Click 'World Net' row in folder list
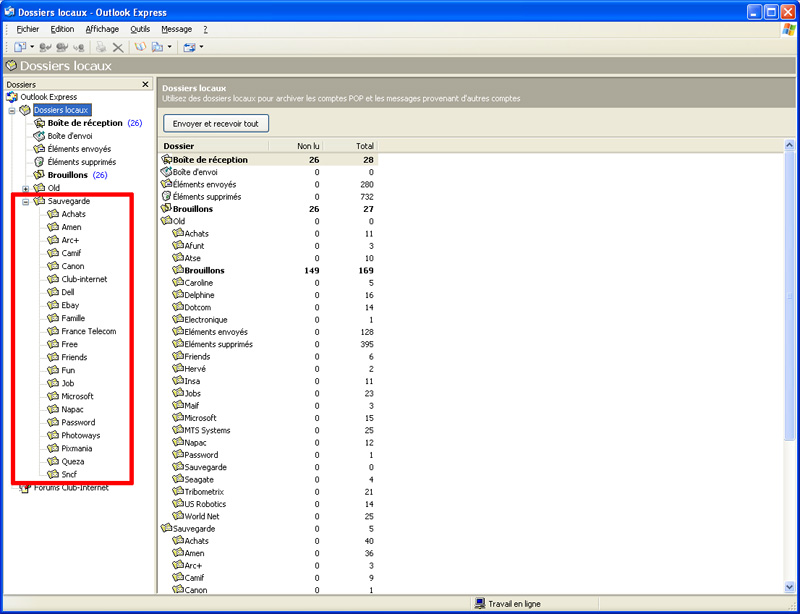Viewport: 800px width, 614px height. [x=268, y=516]
